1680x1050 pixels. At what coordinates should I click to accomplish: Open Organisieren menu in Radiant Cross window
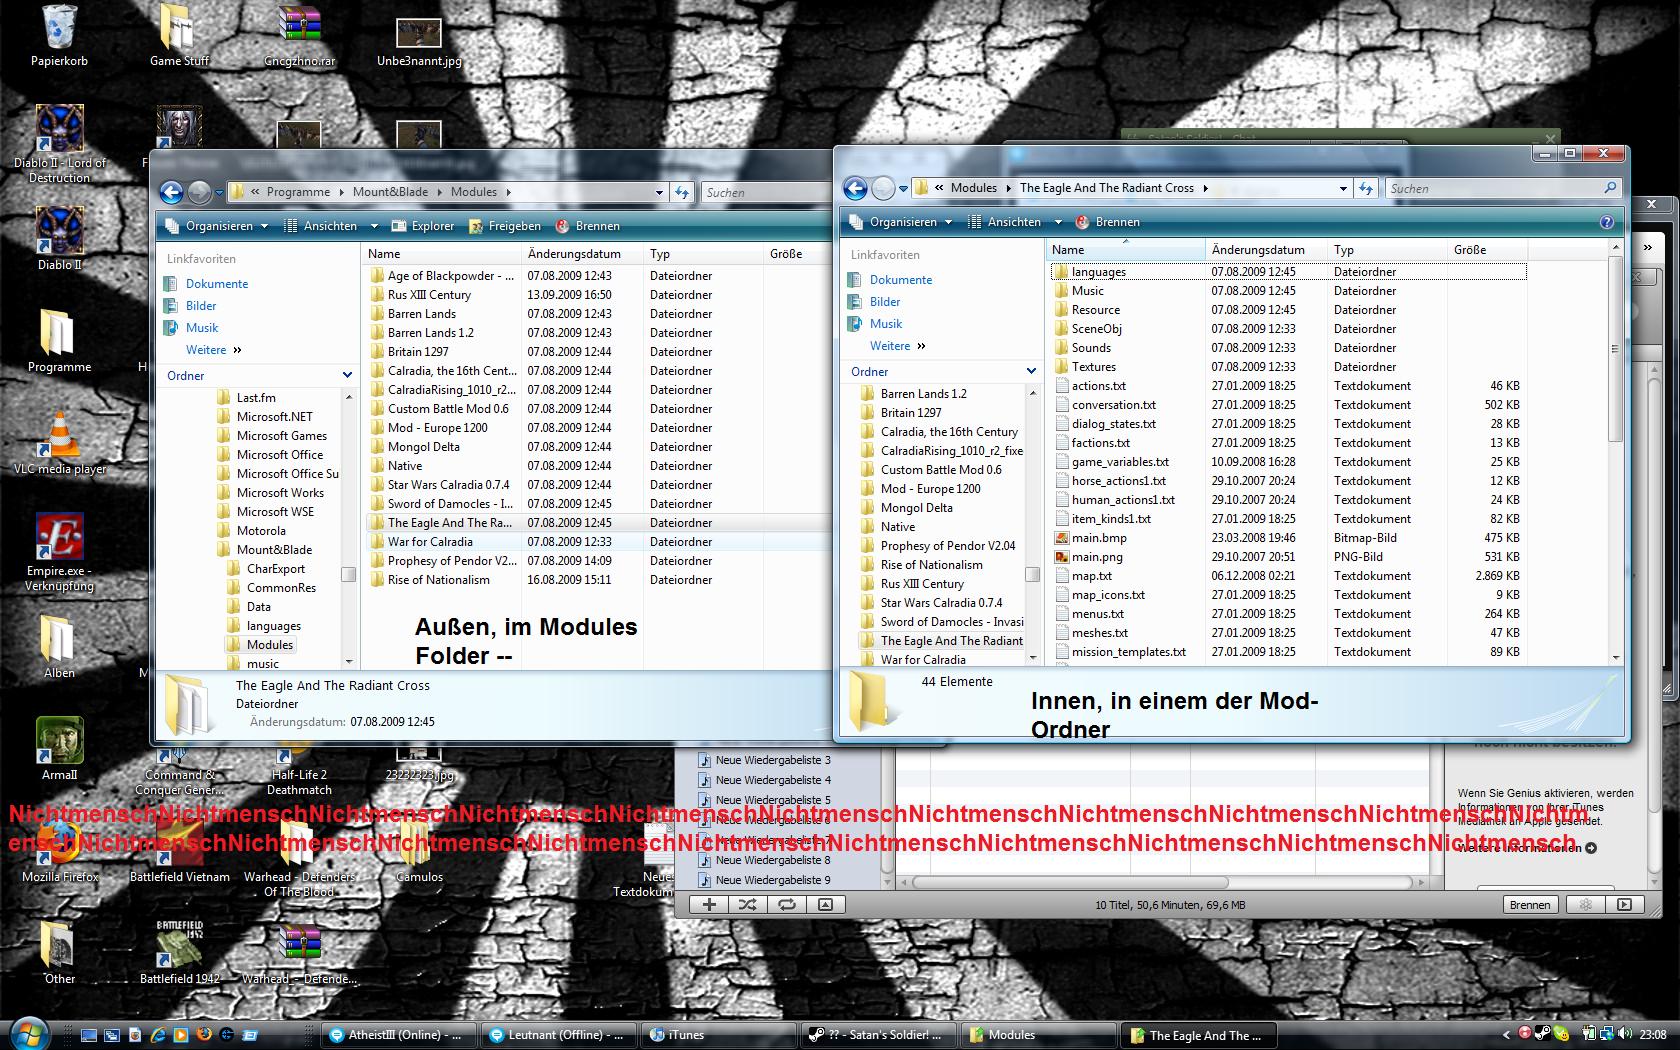tap(901, 222)
